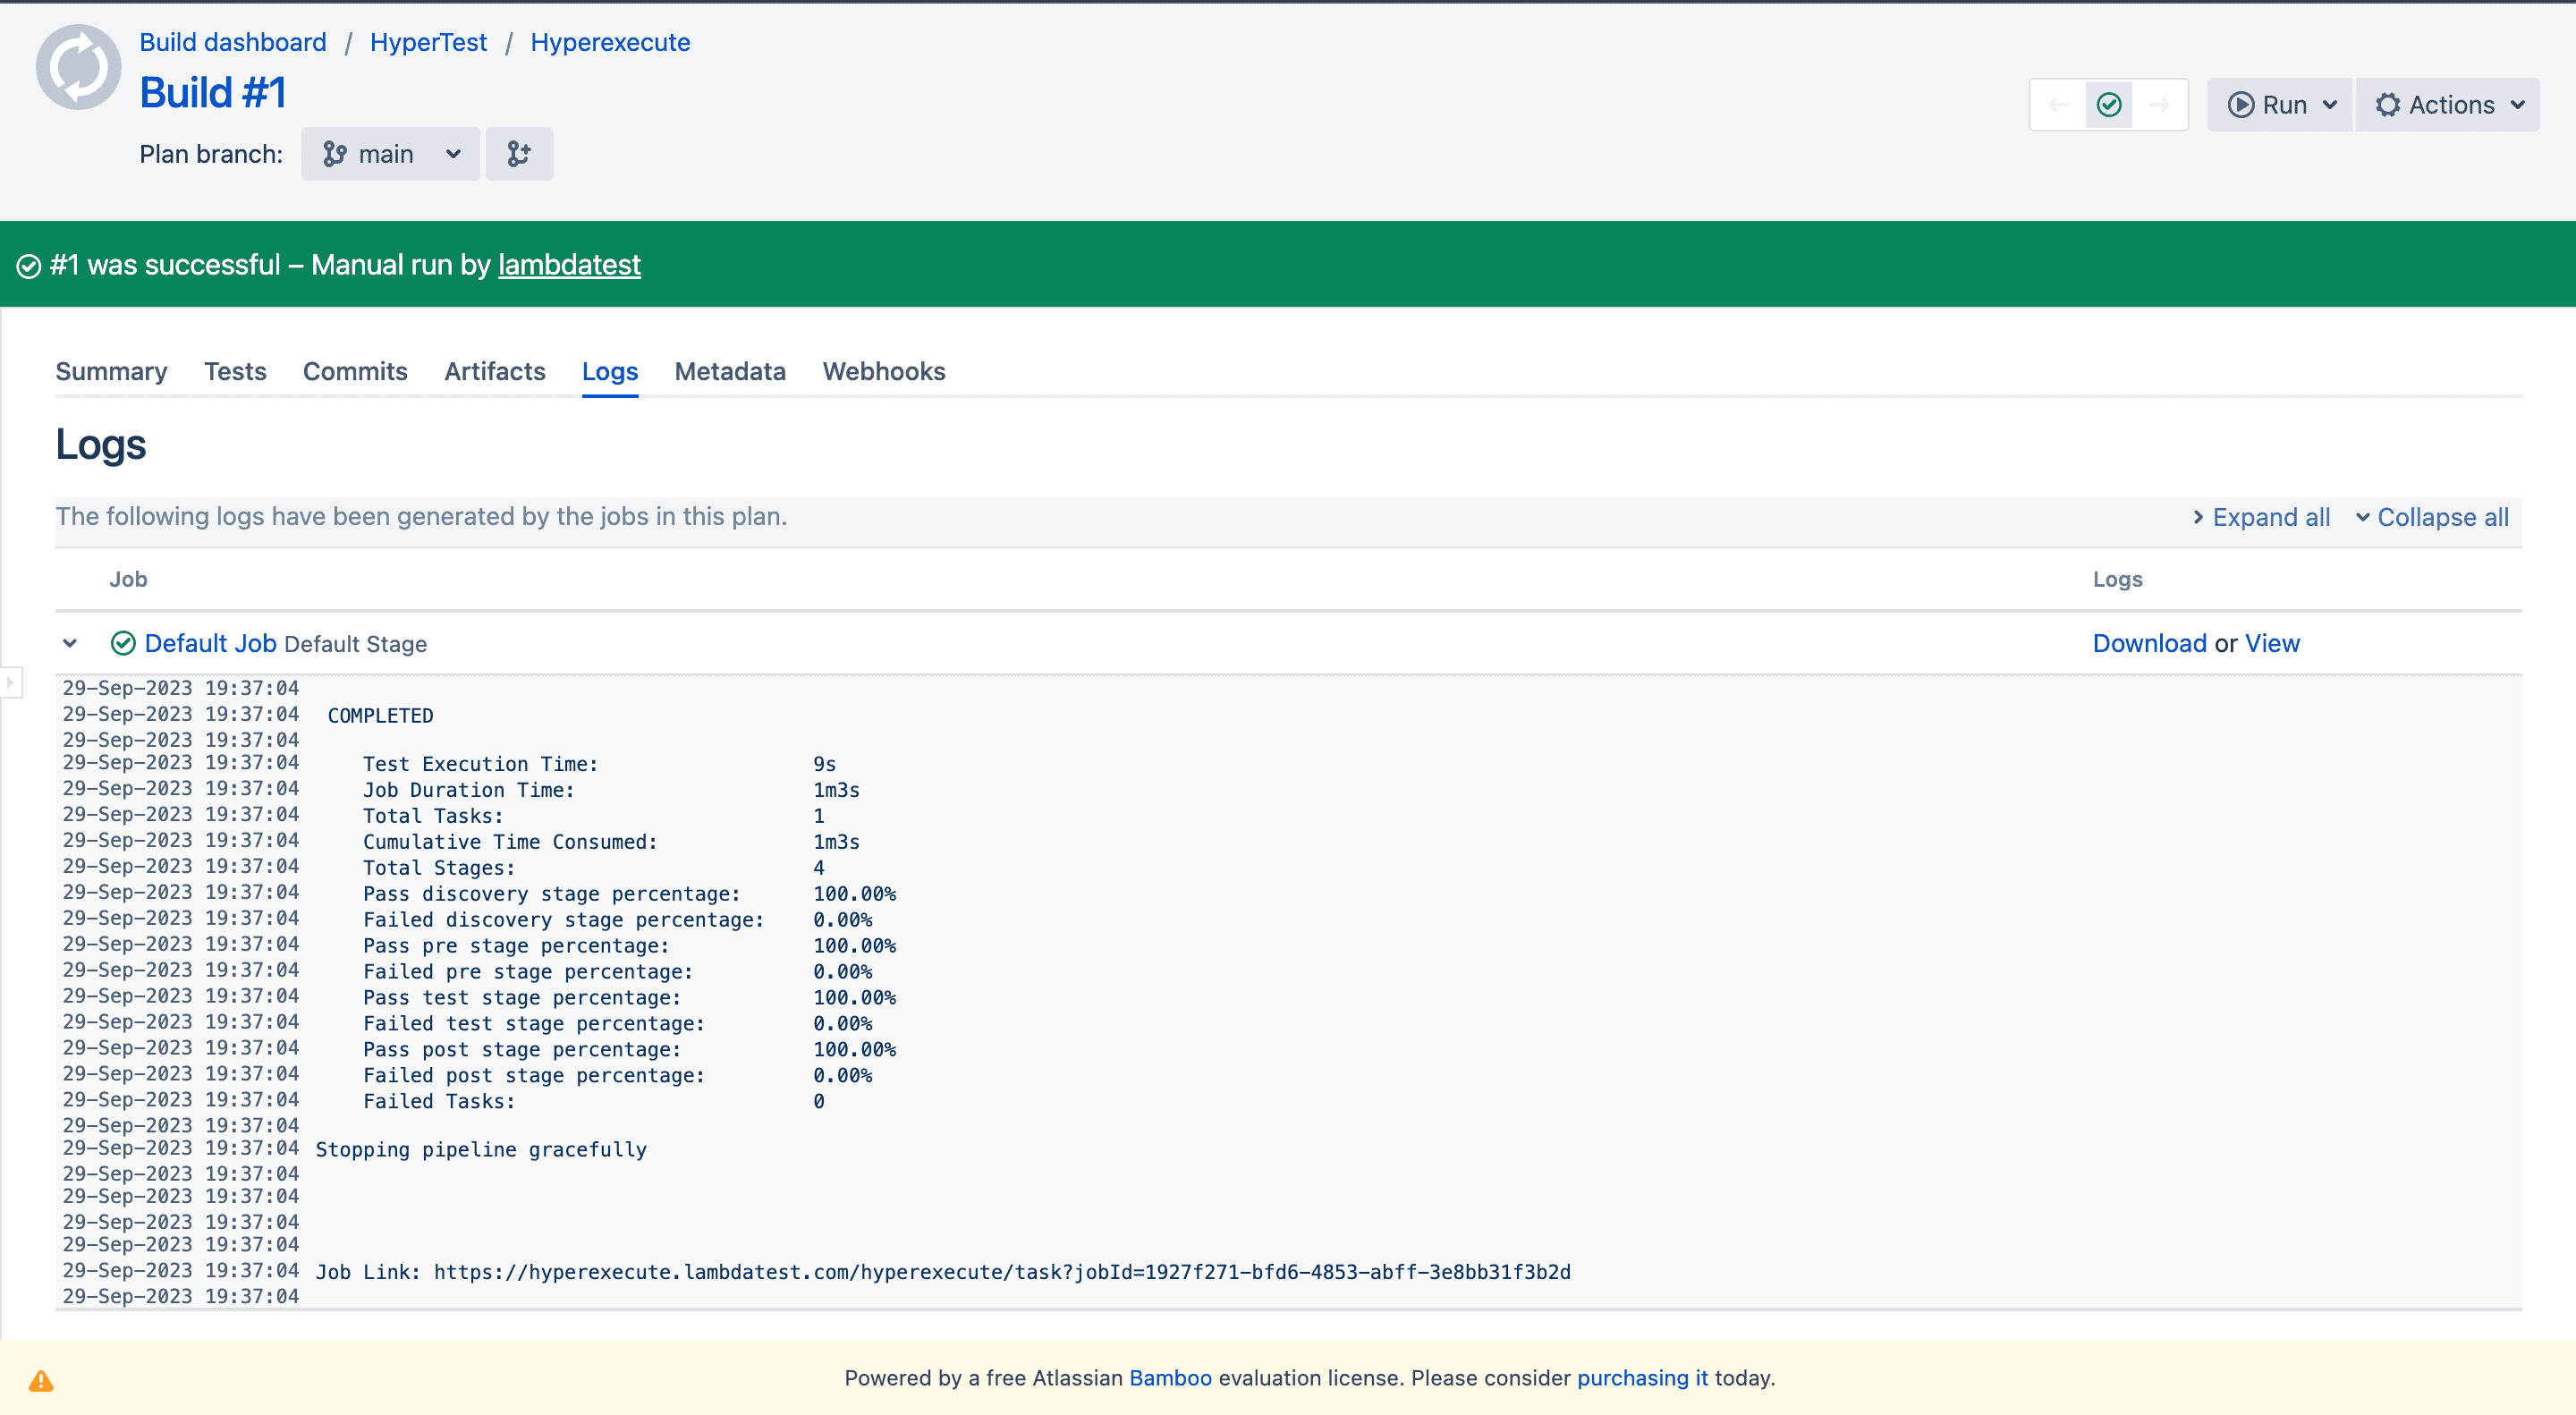
Task: Click the warning triangle icon in footer
Action: pos(41,1381)
